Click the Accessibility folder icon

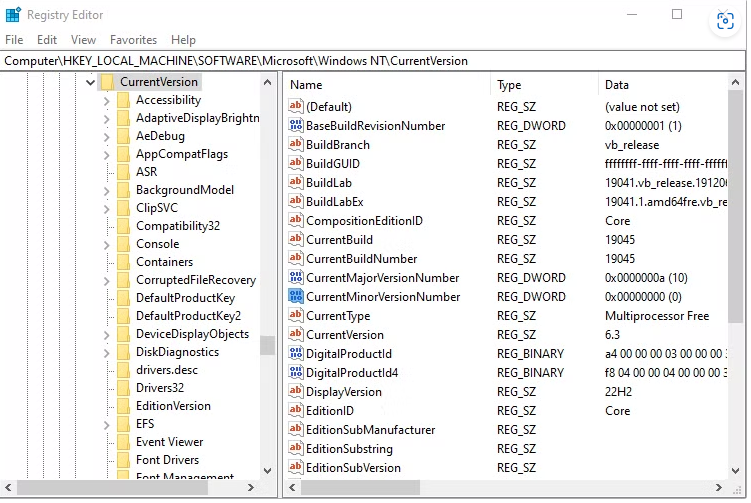(124, 100)
